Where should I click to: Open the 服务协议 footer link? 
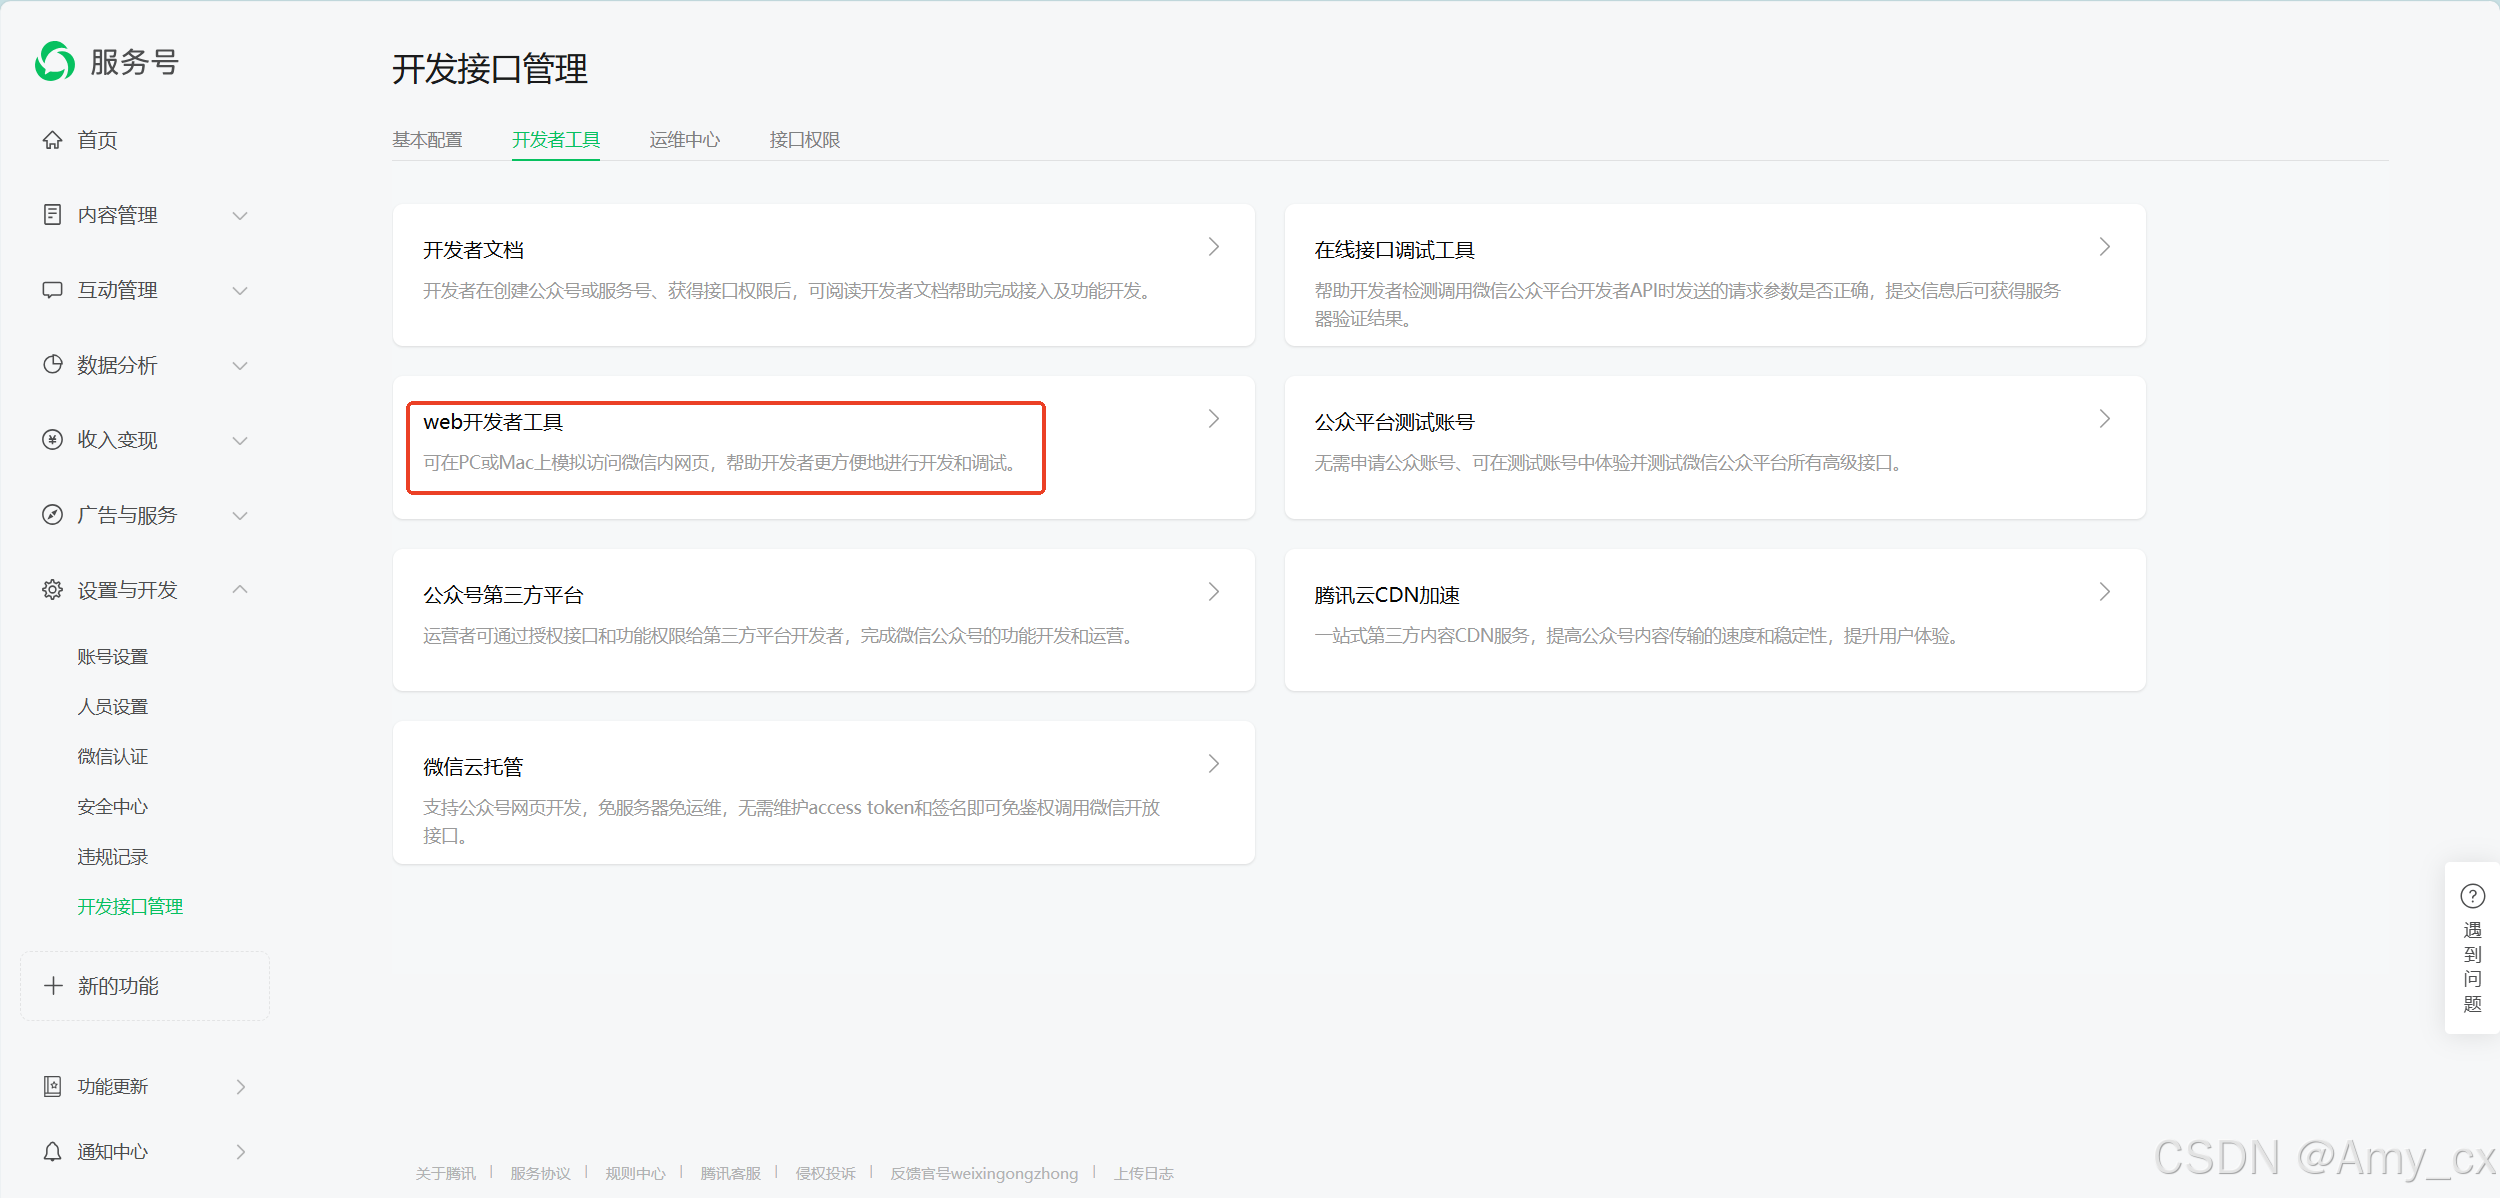pyautogui.click(x=540, y=1173)
